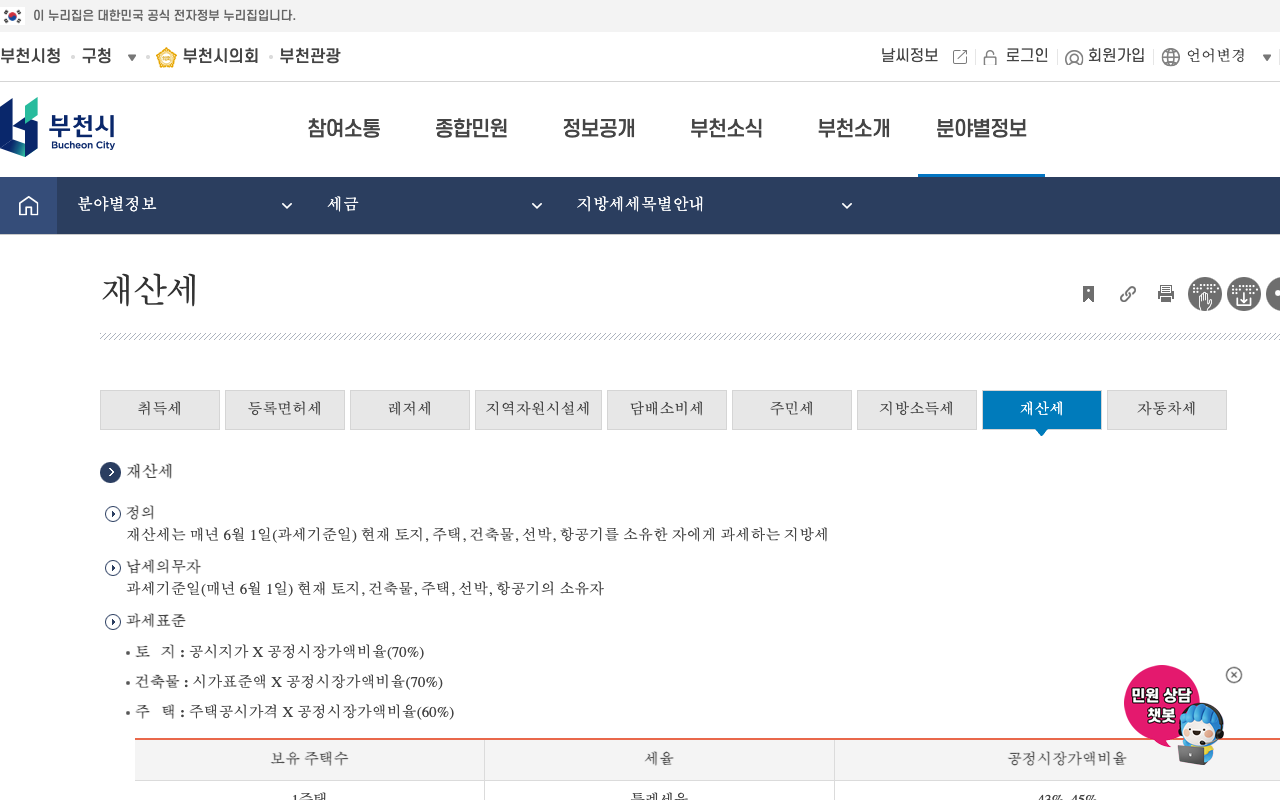Go to the home icon in breadcrumb bar
Image resolution: width=1280 pixels, height=800 pixels.
click(28, 206)
